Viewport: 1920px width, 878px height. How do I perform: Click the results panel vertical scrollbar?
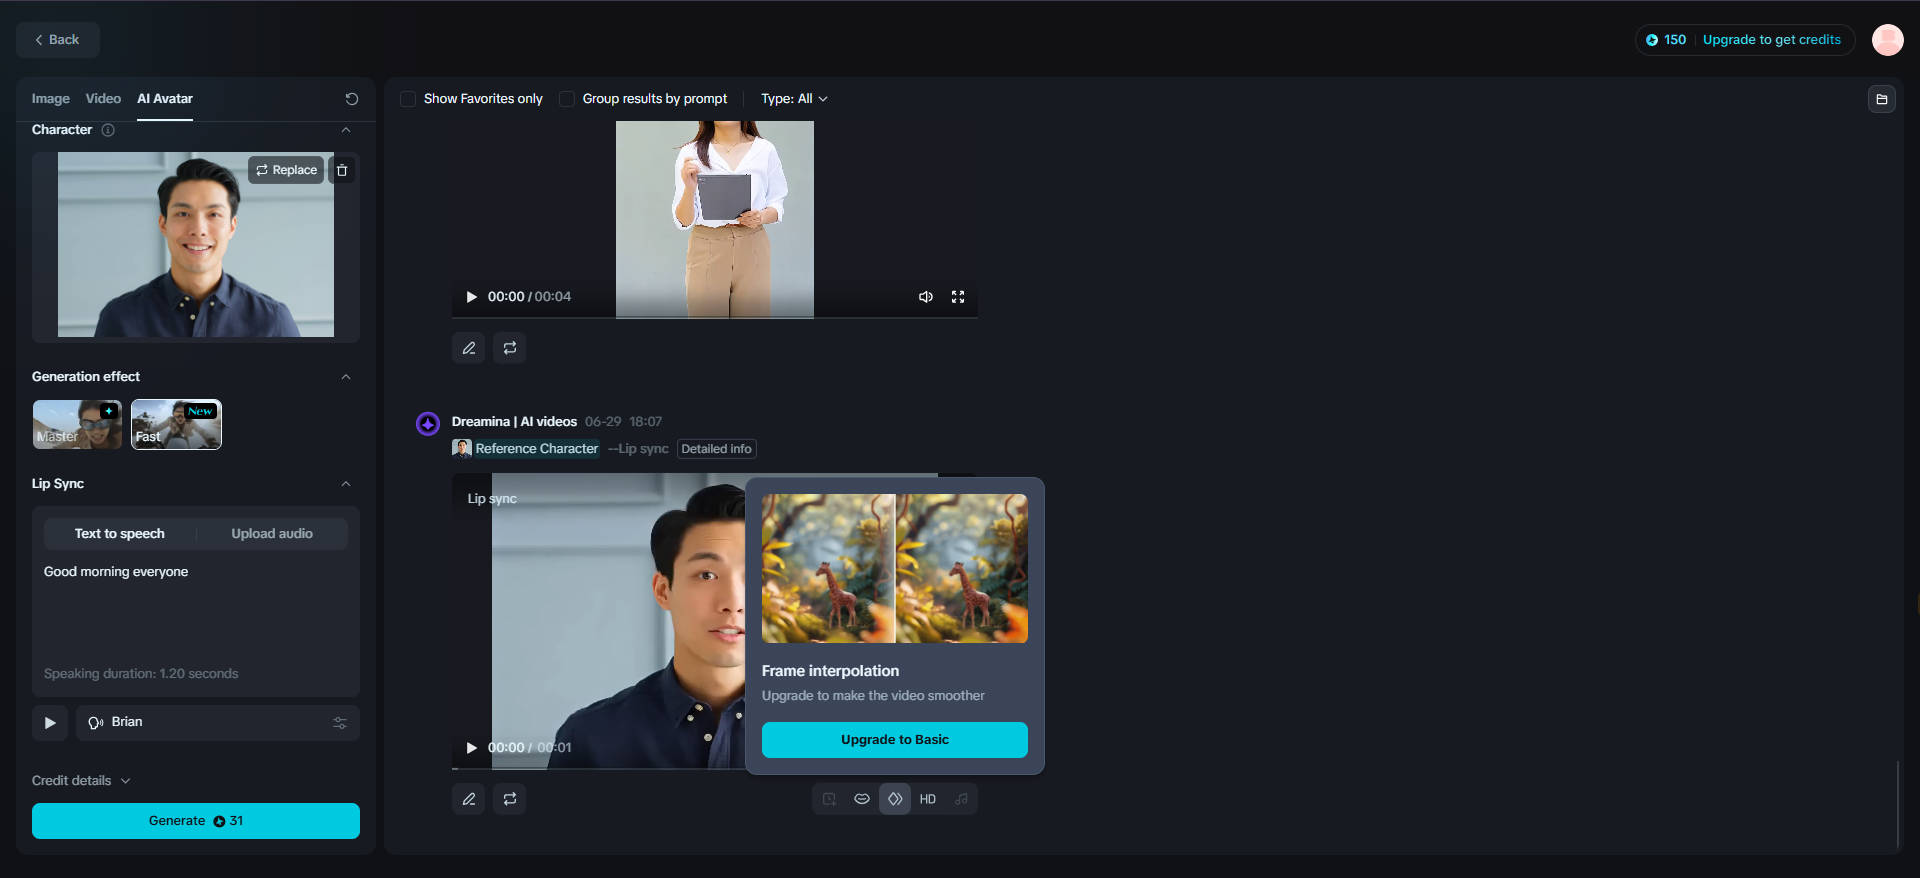point(1897,804)
